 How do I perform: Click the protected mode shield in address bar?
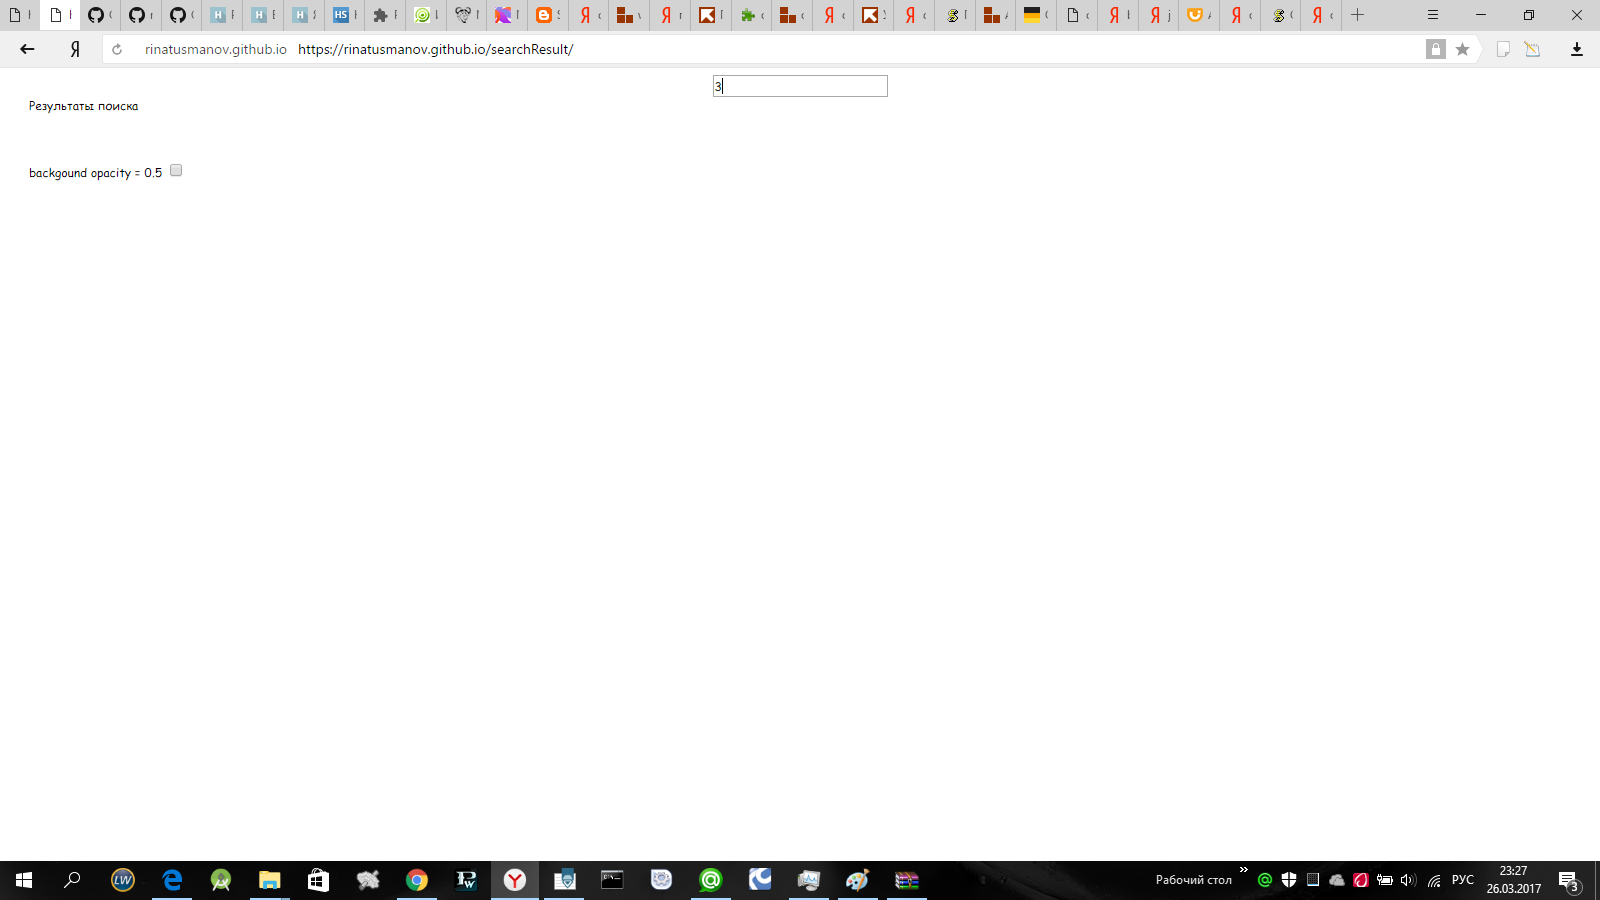[x=1436, y=47]
